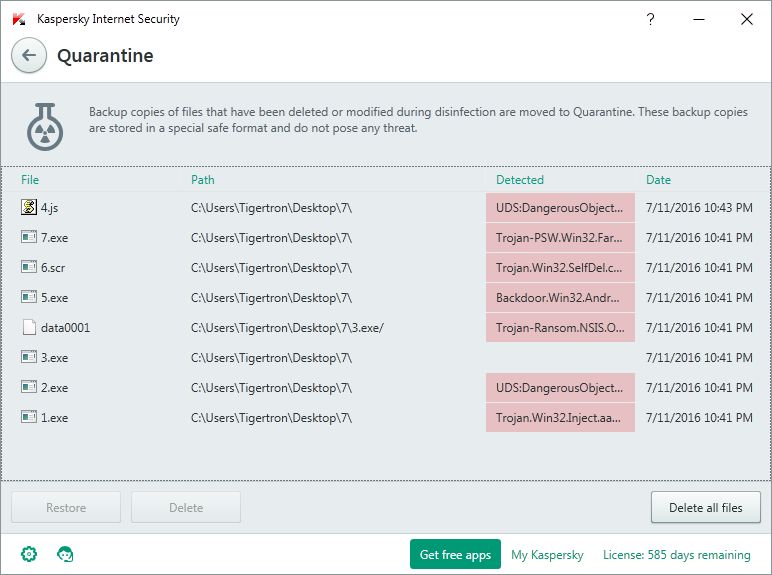Click the data0001 file icon
Screen dimensions: 772x575
pyautogui.click(x=29, y=327)
